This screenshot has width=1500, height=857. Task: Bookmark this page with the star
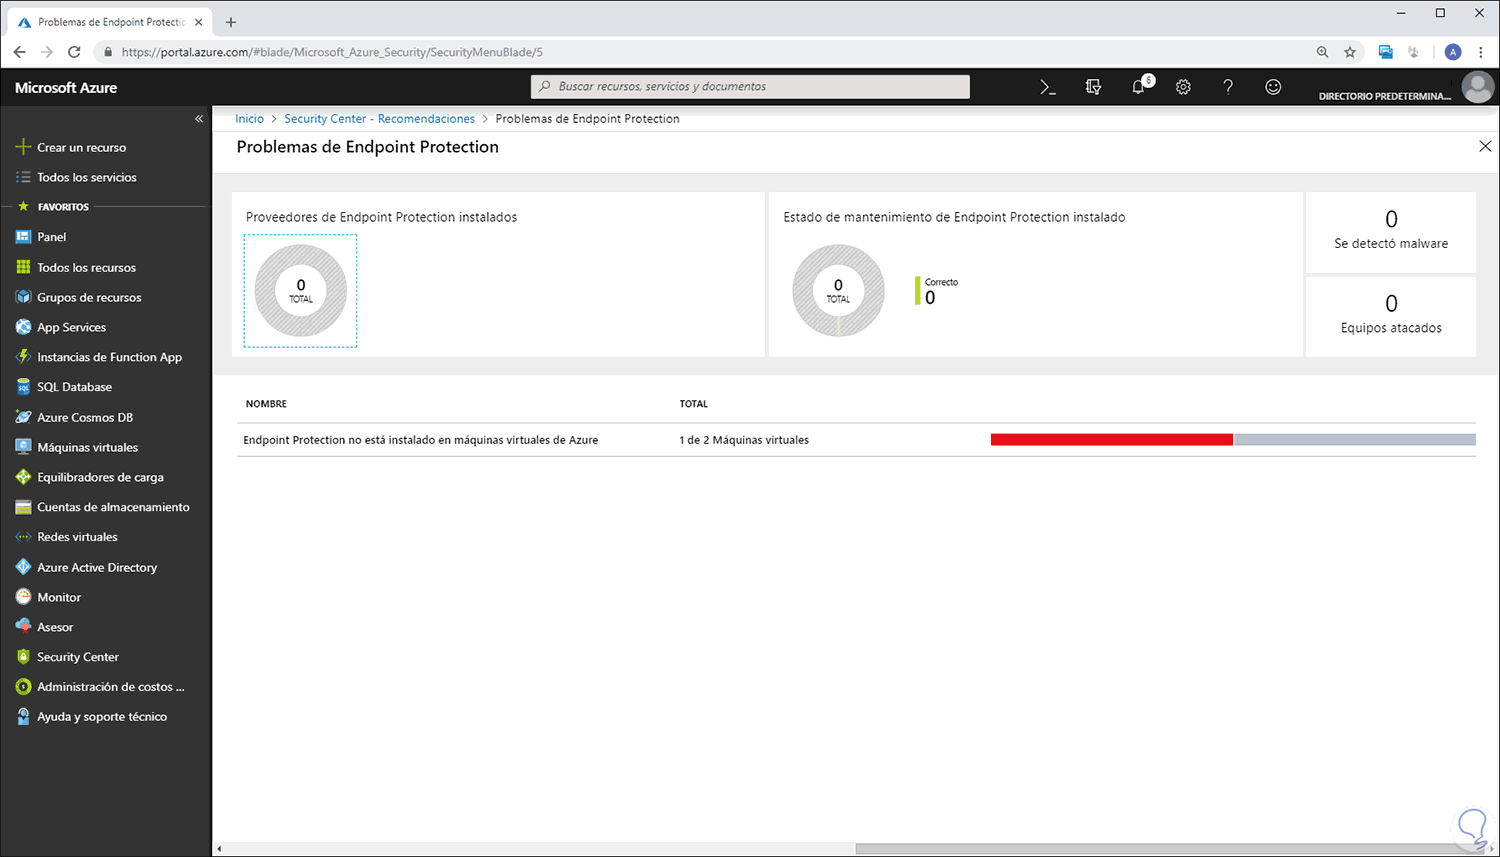pos(1350,52)
